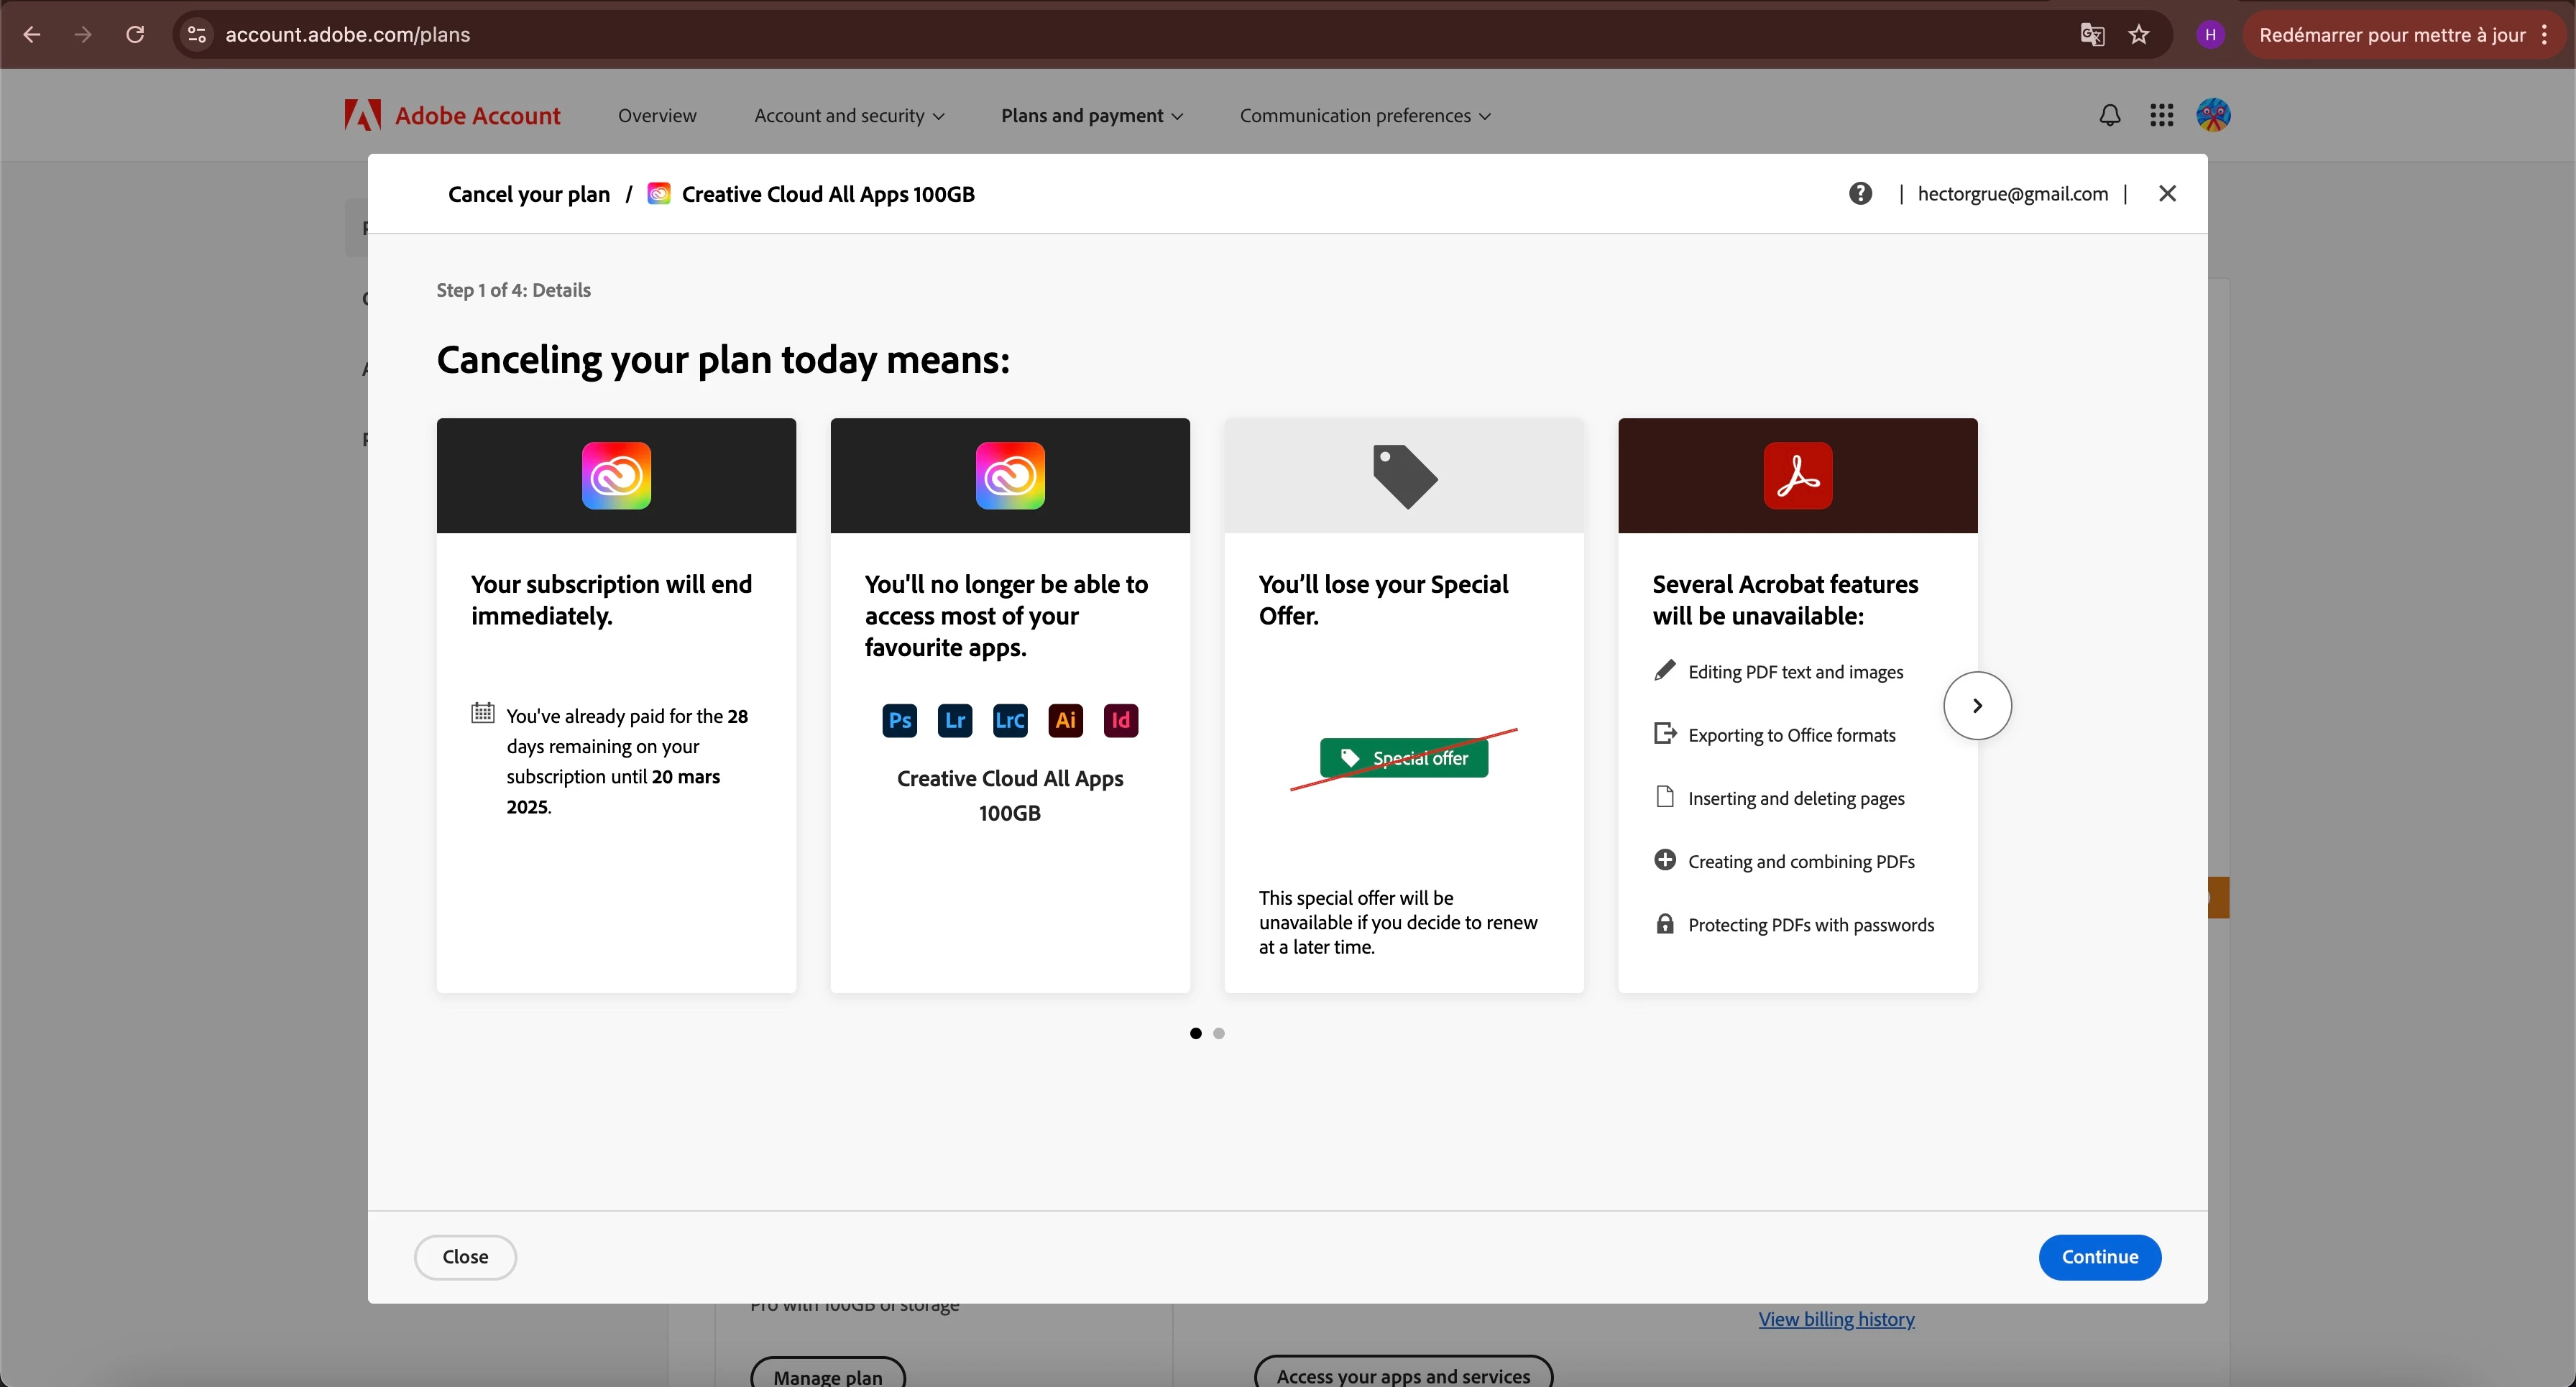Click the Lightroom Classic app icon
The width and height of the screenshot is (2576, 1387).
tap(1010, 720)
